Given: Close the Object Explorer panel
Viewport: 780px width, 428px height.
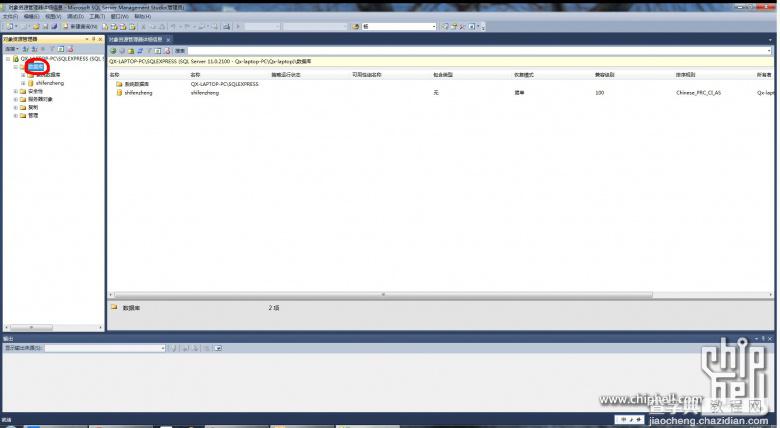Looking at the screenshot, I should pos(100,39).
